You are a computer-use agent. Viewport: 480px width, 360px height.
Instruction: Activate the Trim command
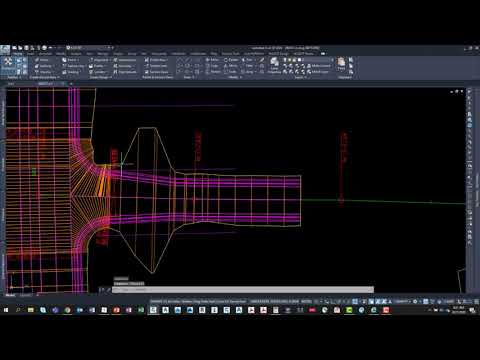[x=248, y=60]
